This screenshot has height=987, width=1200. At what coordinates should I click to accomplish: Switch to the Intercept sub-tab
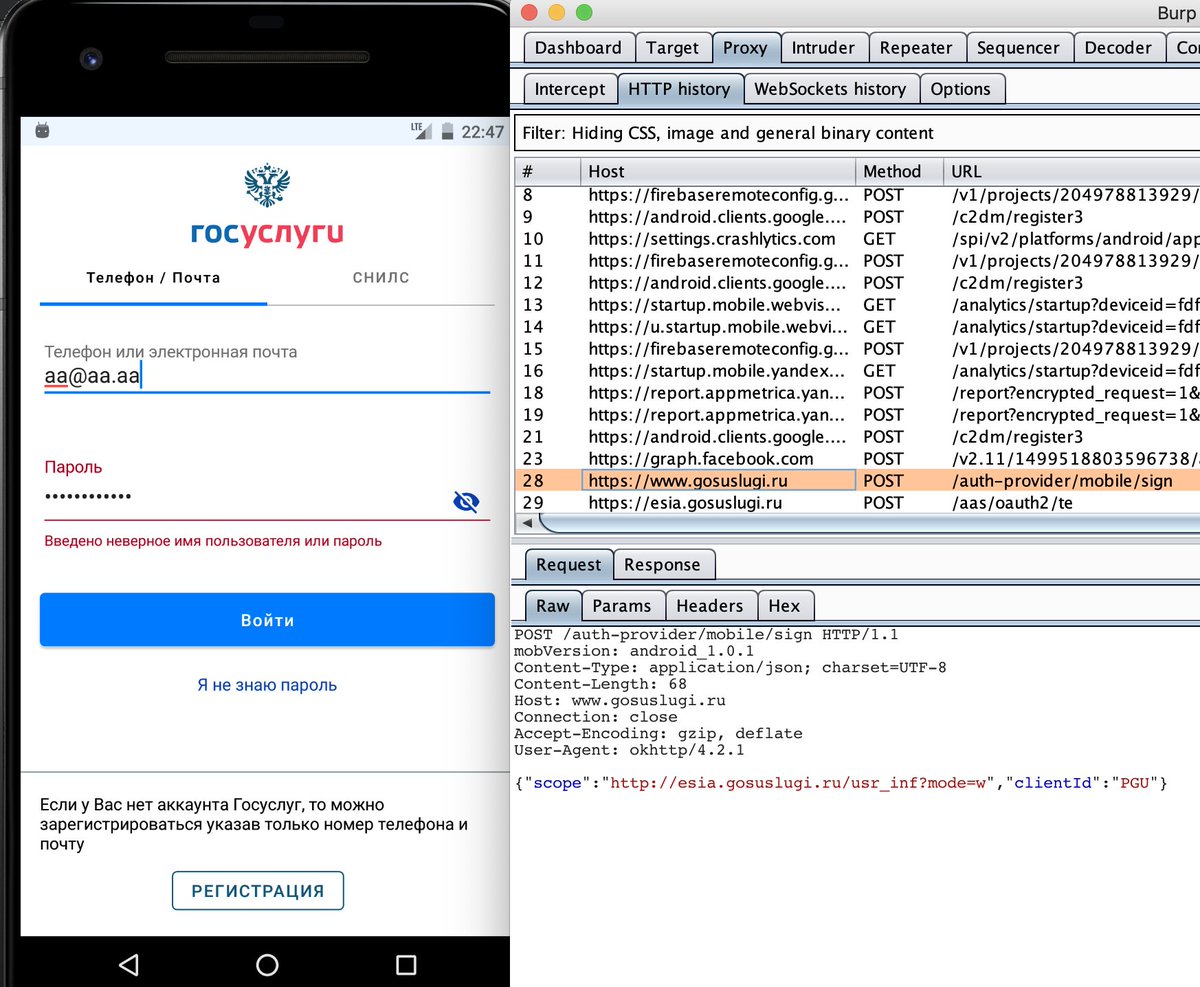[x=570, y=89]
